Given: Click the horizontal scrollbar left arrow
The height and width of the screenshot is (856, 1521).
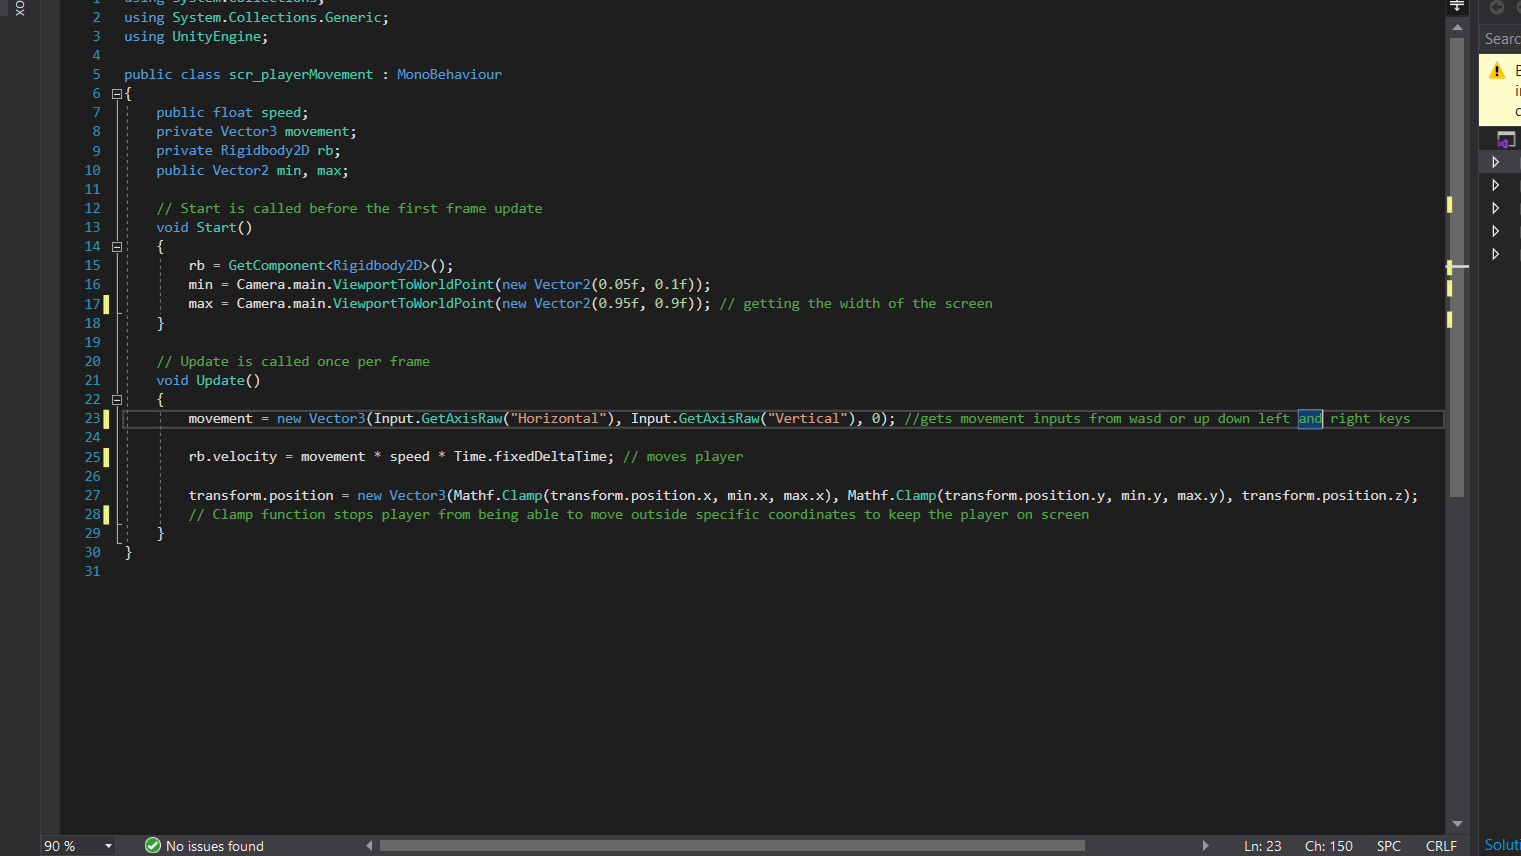Looking at the screenshot, I should click(369, 846).
